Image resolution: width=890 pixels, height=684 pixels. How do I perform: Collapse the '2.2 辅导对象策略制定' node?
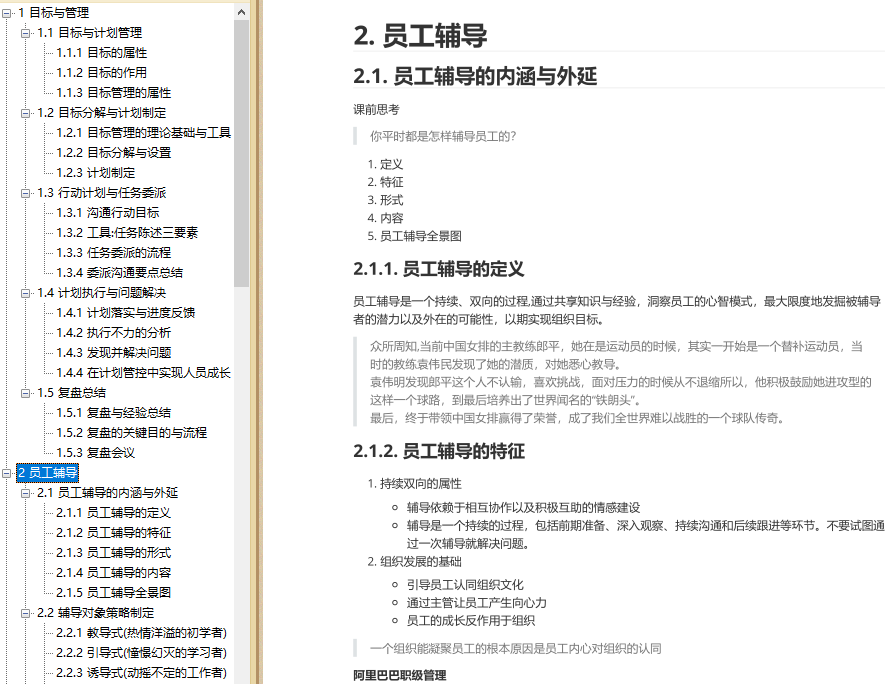(x=25, y=613)
